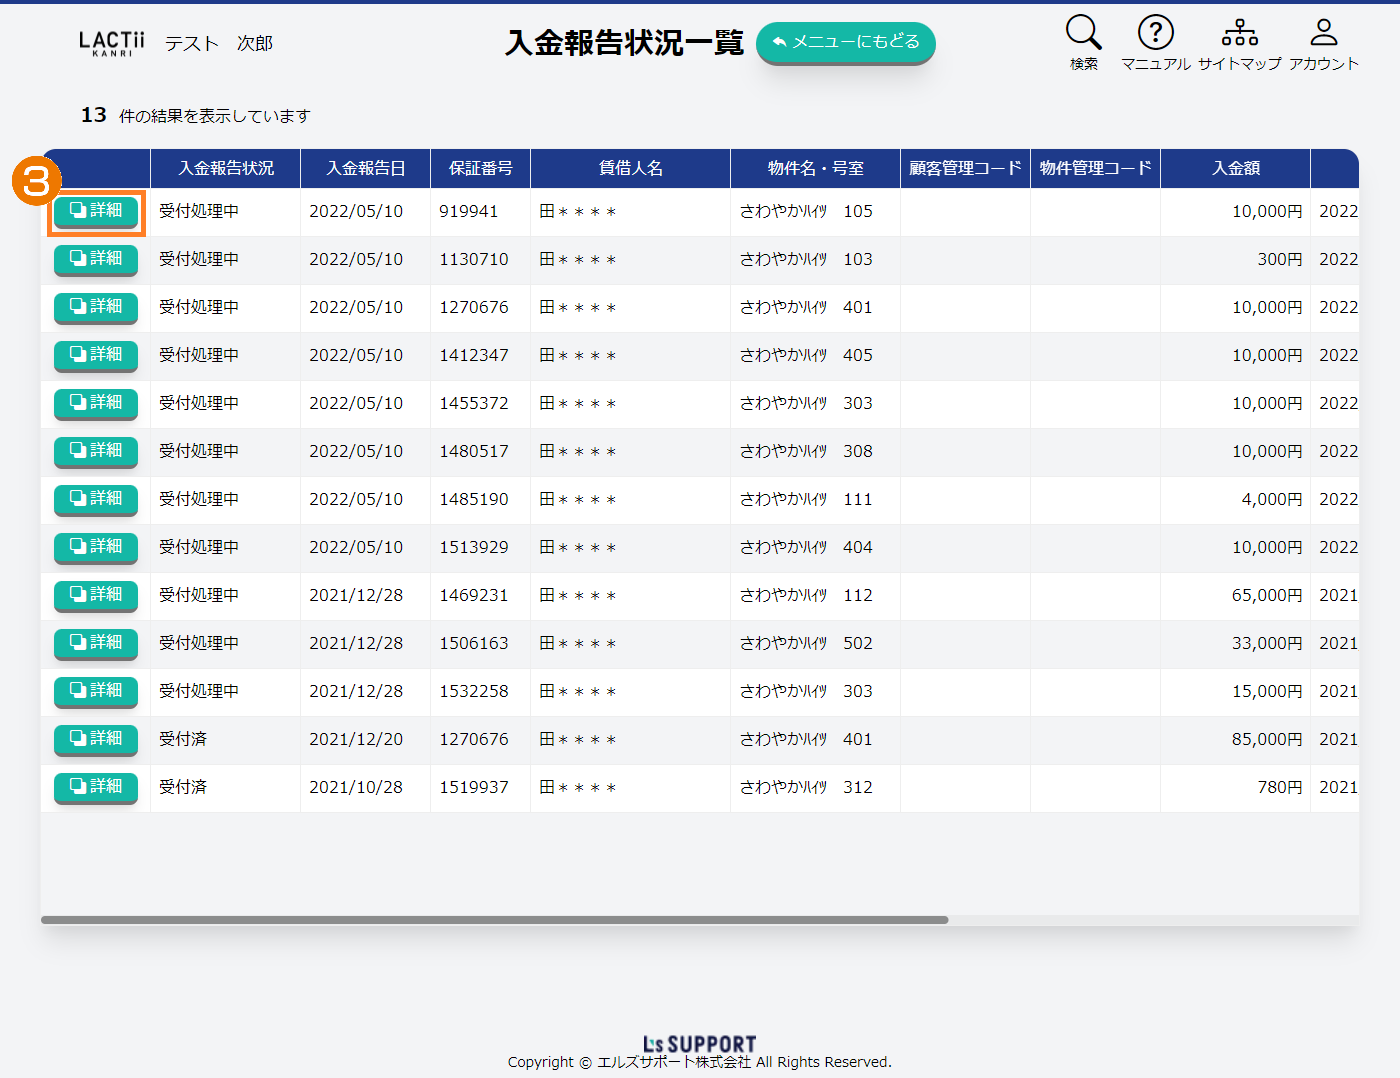Open the account profile icon
The image size is (1400, 1078).
(1323, 34)
